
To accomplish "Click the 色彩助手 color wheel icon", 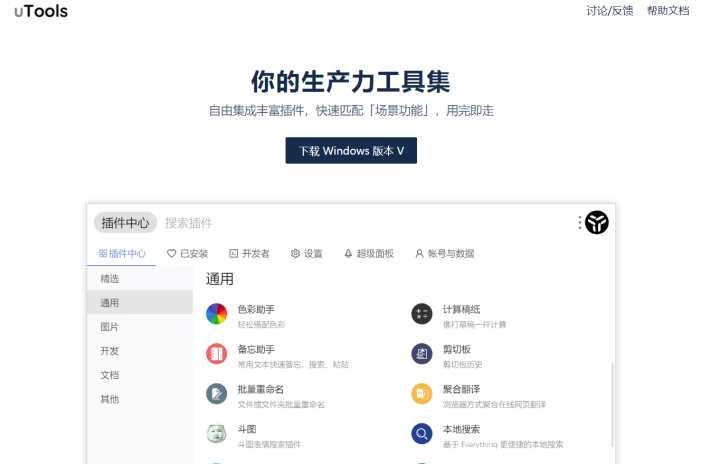I will pyautogui.click(x=217, y=314).
